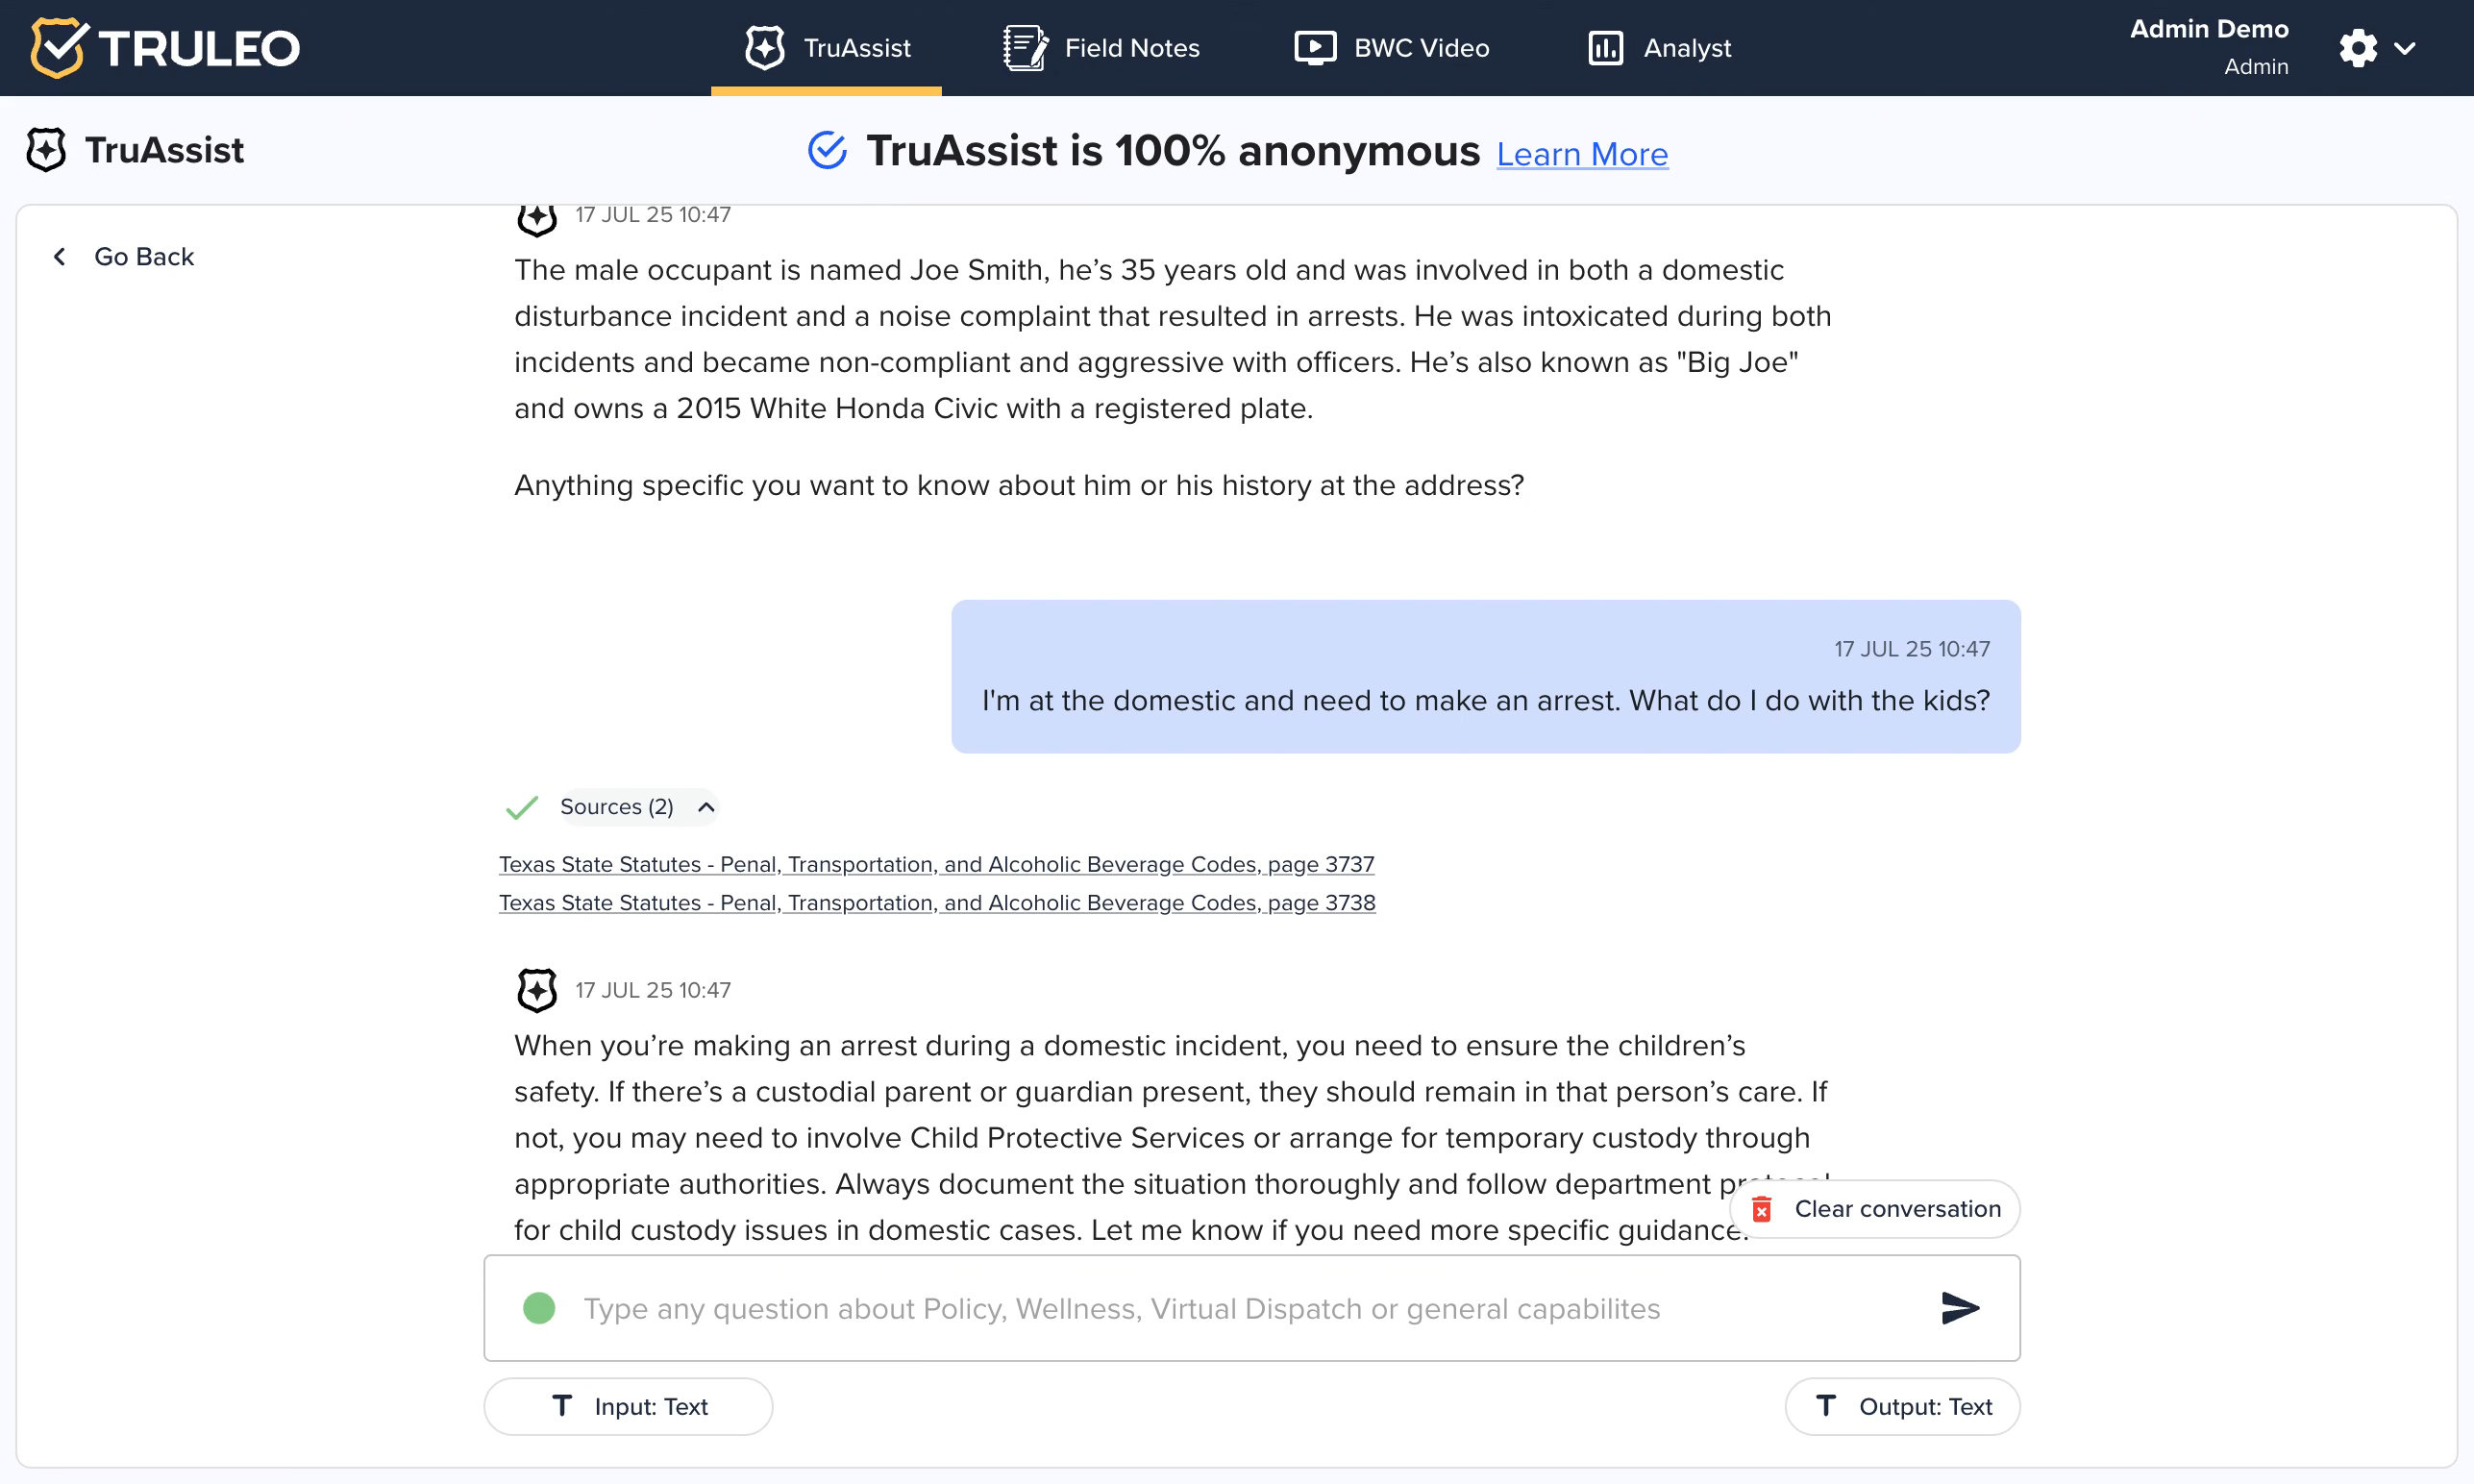Open Texas State Statutes page 3738 source
This screenshot has height=1484, width=2474.
click(x=936, y=903)
